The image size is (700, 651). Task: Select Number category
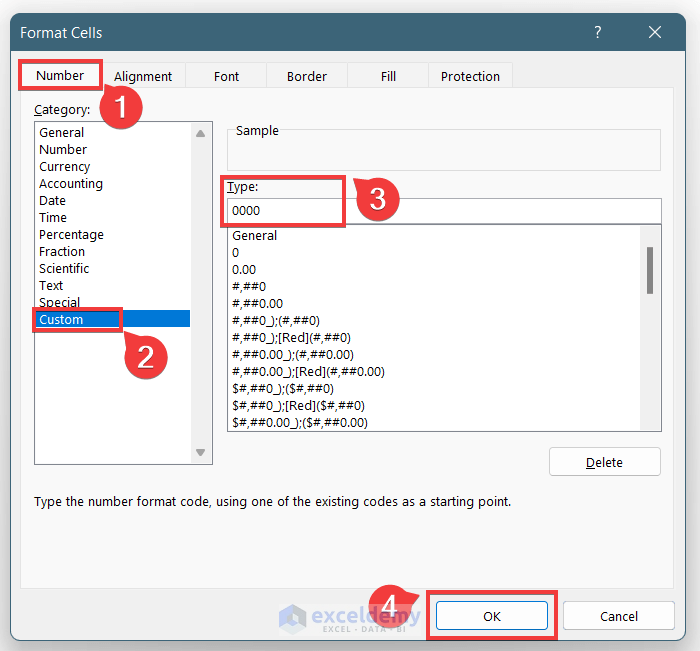tap(113, 150)
